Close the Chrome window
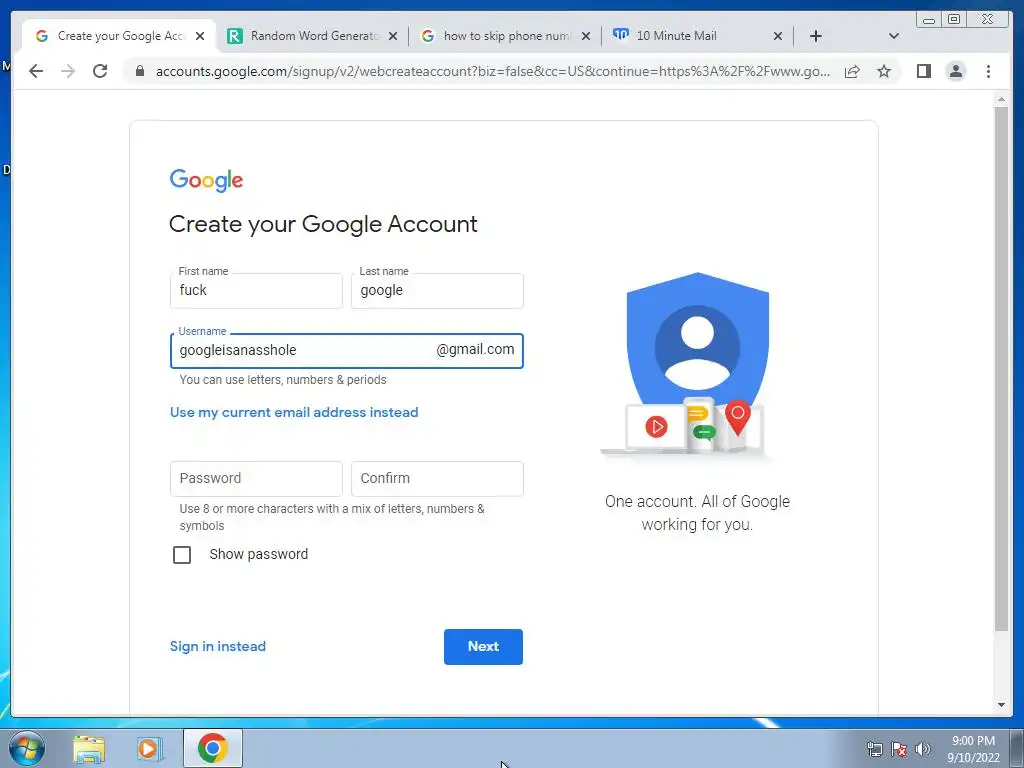1024x768 pixels. click(988, 20)
